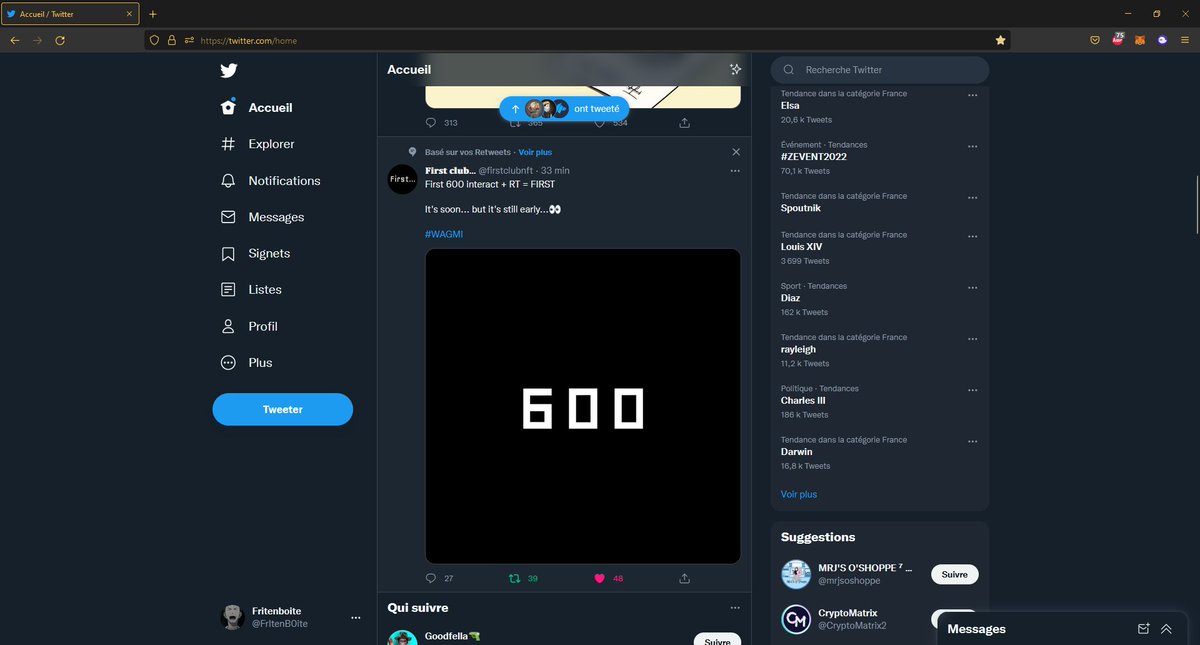The image size is (1200, 645).
Task: Open the Profil page
Action: (249, 327)
